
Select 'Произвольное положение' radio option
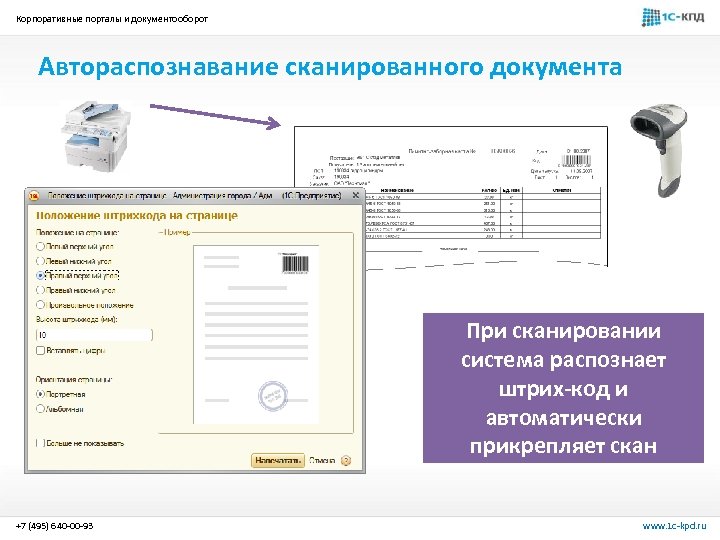click(x=40, y=305)
